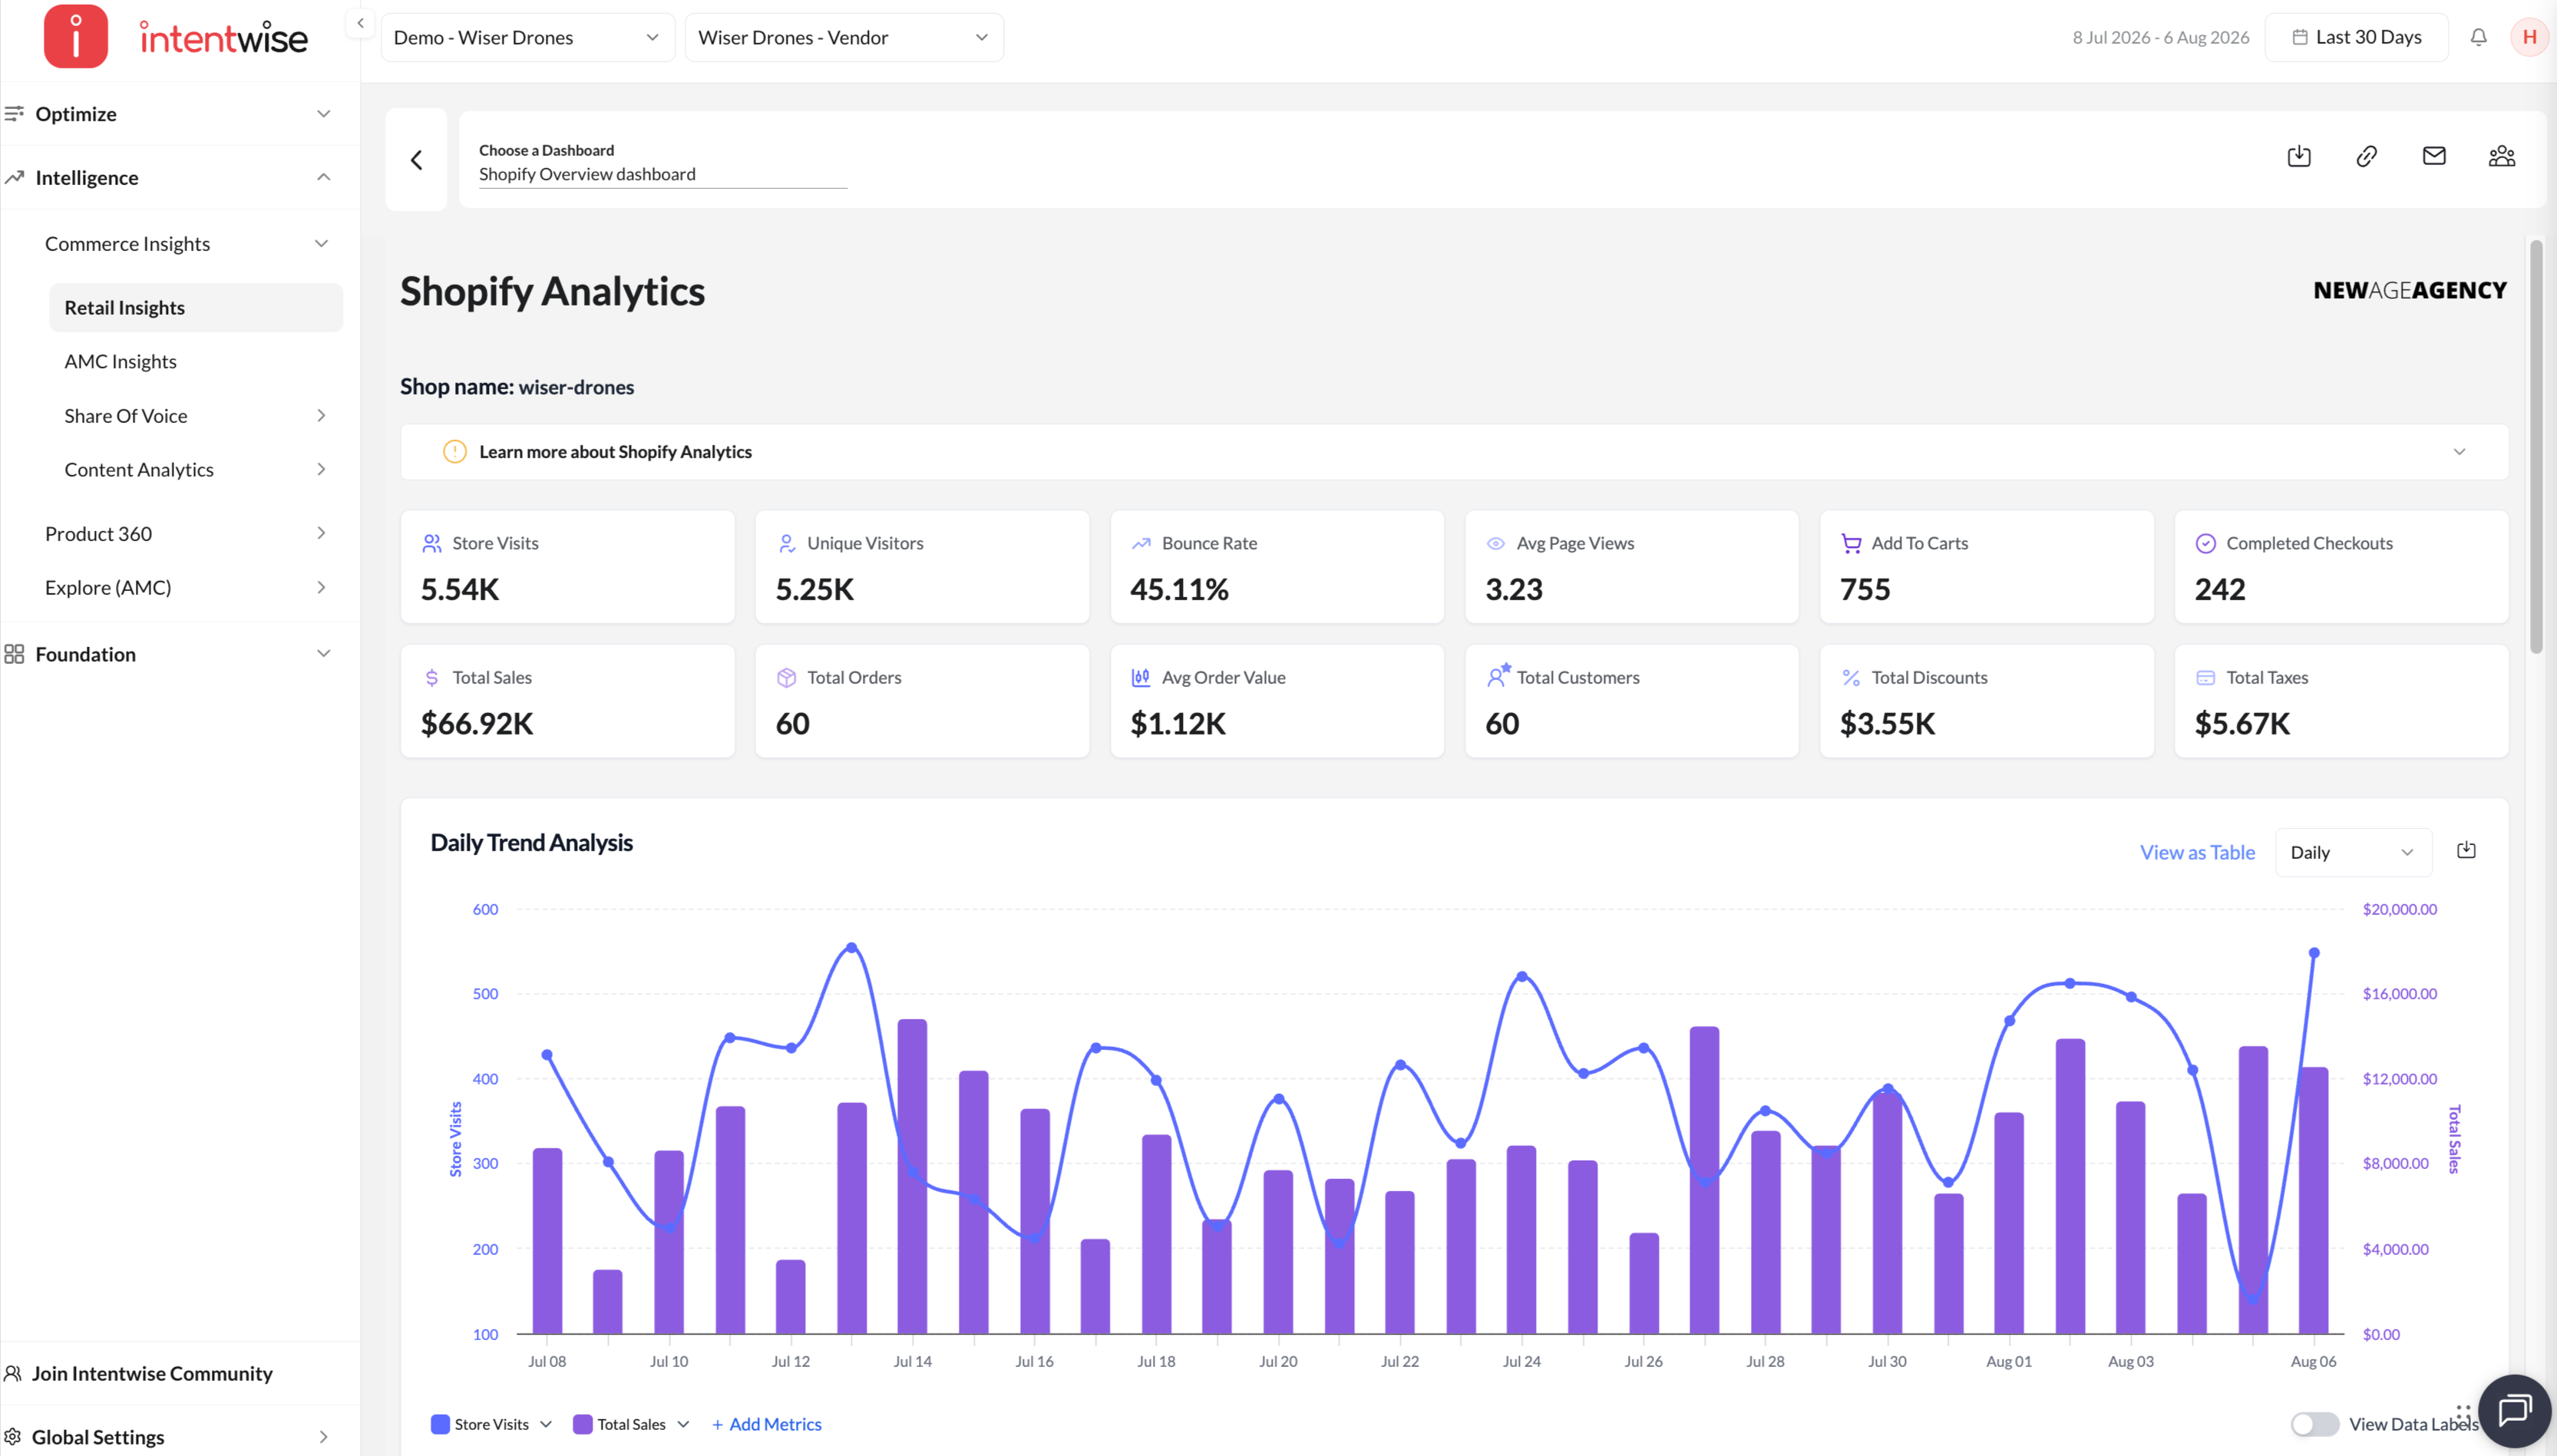Open the chat support widget
This screenshot has height=1456, width=2557.
tap(2514, 1411)
